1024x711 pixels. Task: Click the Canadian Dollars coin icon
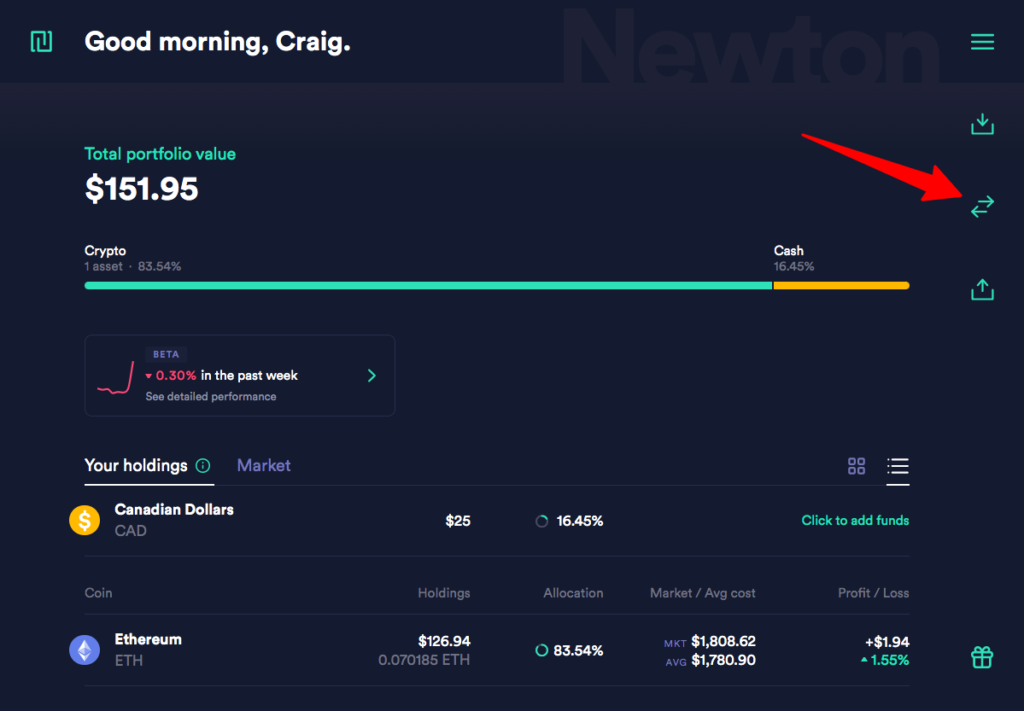coord(84,520)
